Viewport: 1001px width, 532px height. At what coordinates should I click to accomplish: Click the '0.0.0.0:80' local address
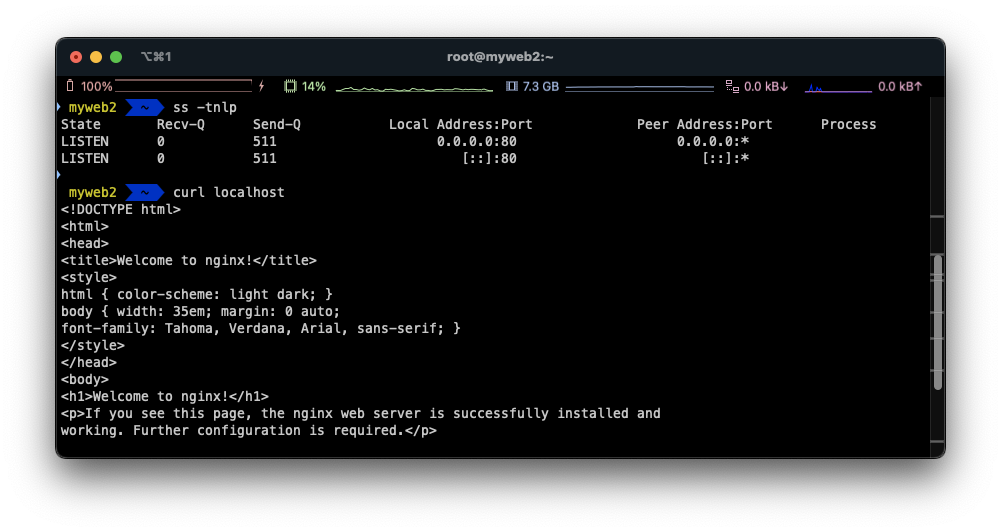click(x=476, y=141)
